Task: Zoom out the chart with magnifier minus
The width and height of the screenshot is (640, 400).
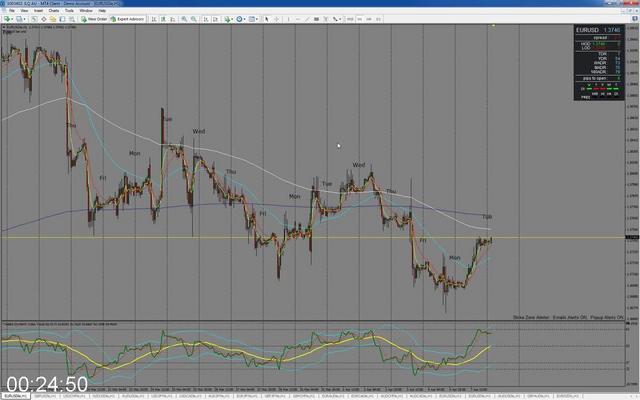Action: (194, 19)
